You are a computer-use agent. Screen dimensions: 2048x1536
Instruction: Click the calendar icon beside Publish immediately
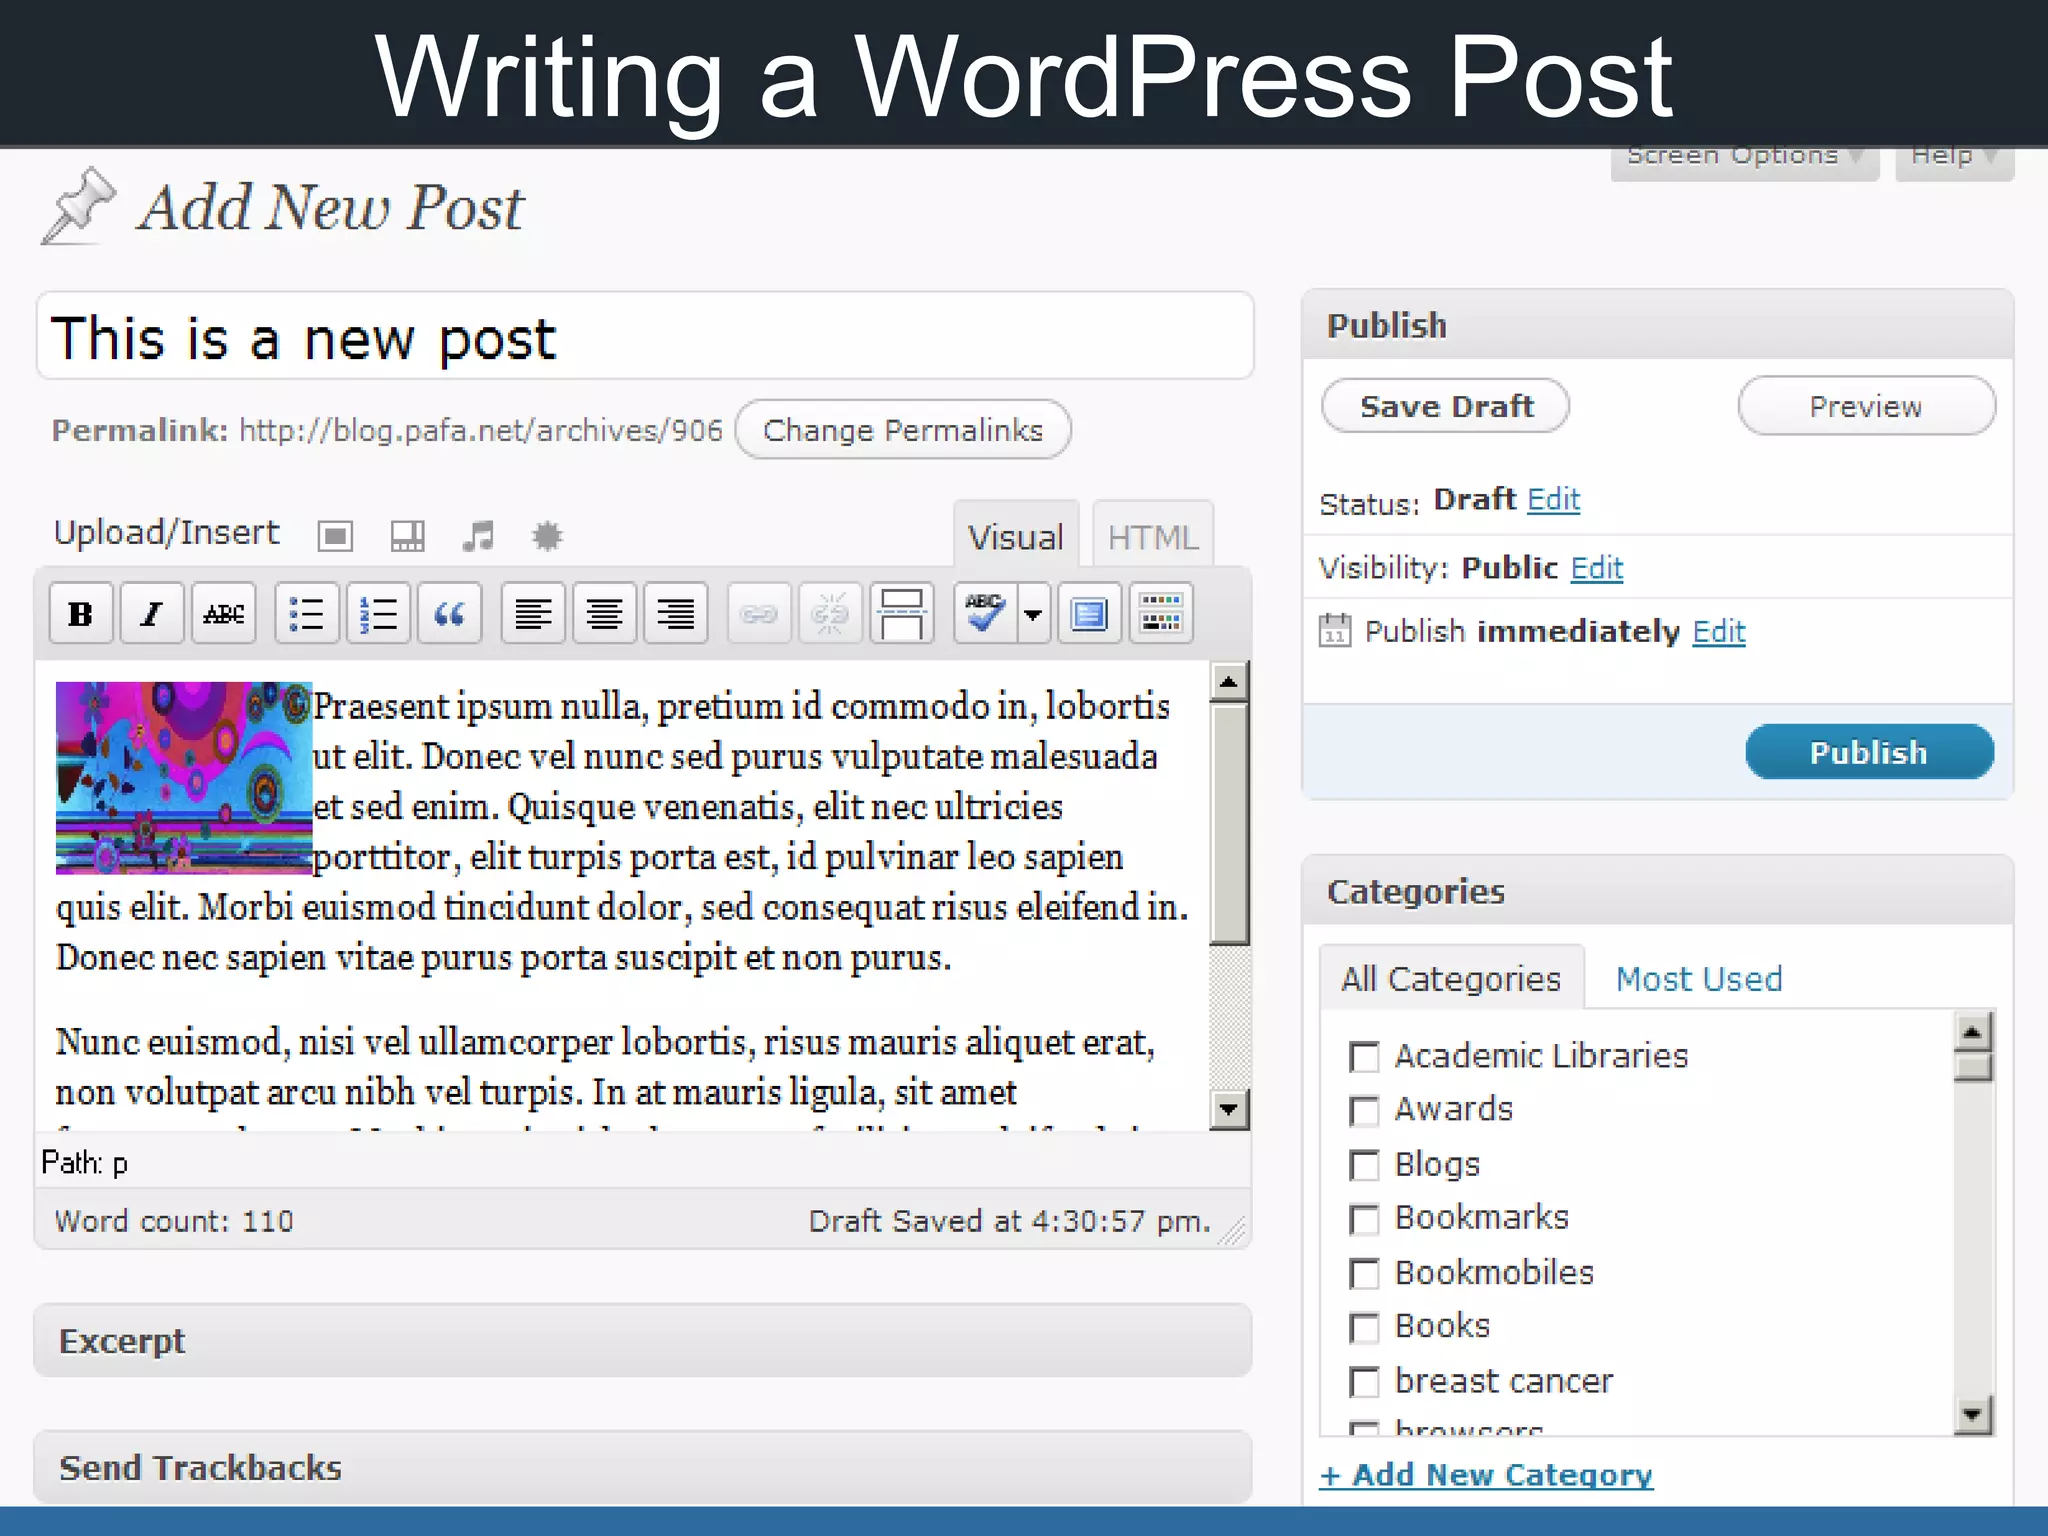1335,630
